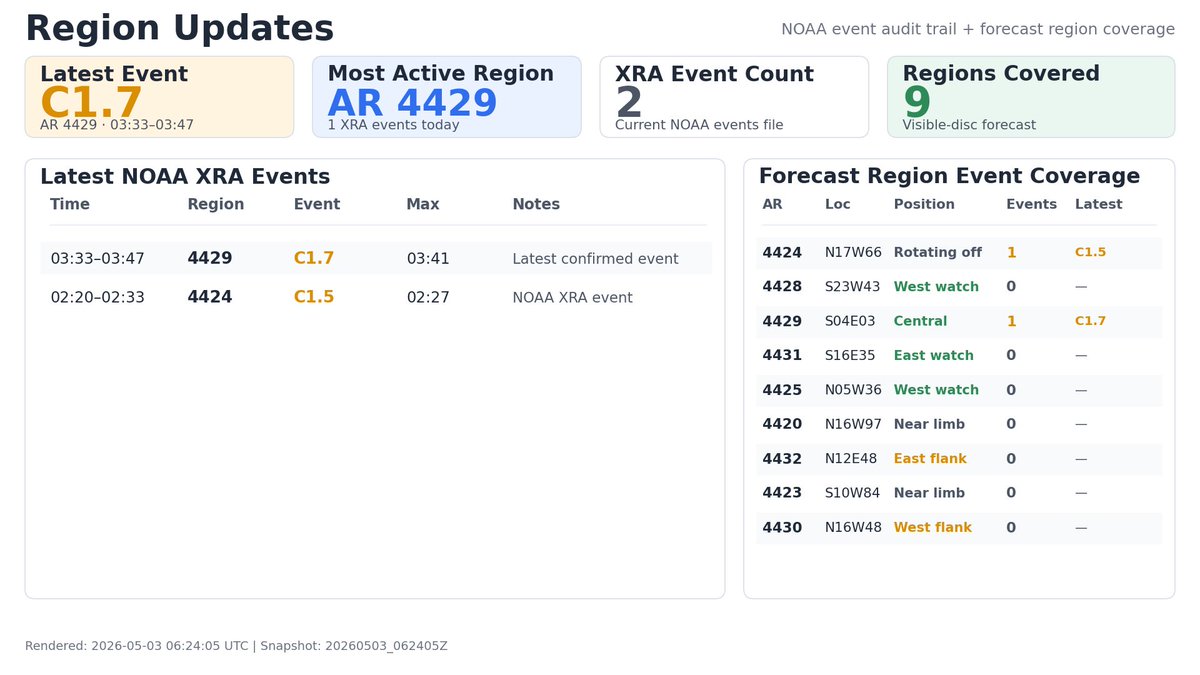This screenshot has width=1200, height=675.
Task: Click the Rendered snapshot timestamp footer
Action: 236,646
